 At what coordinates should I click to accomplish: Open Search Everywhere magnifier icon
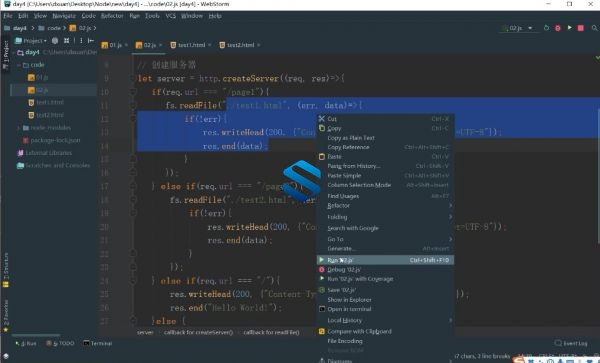coord(594,28)
